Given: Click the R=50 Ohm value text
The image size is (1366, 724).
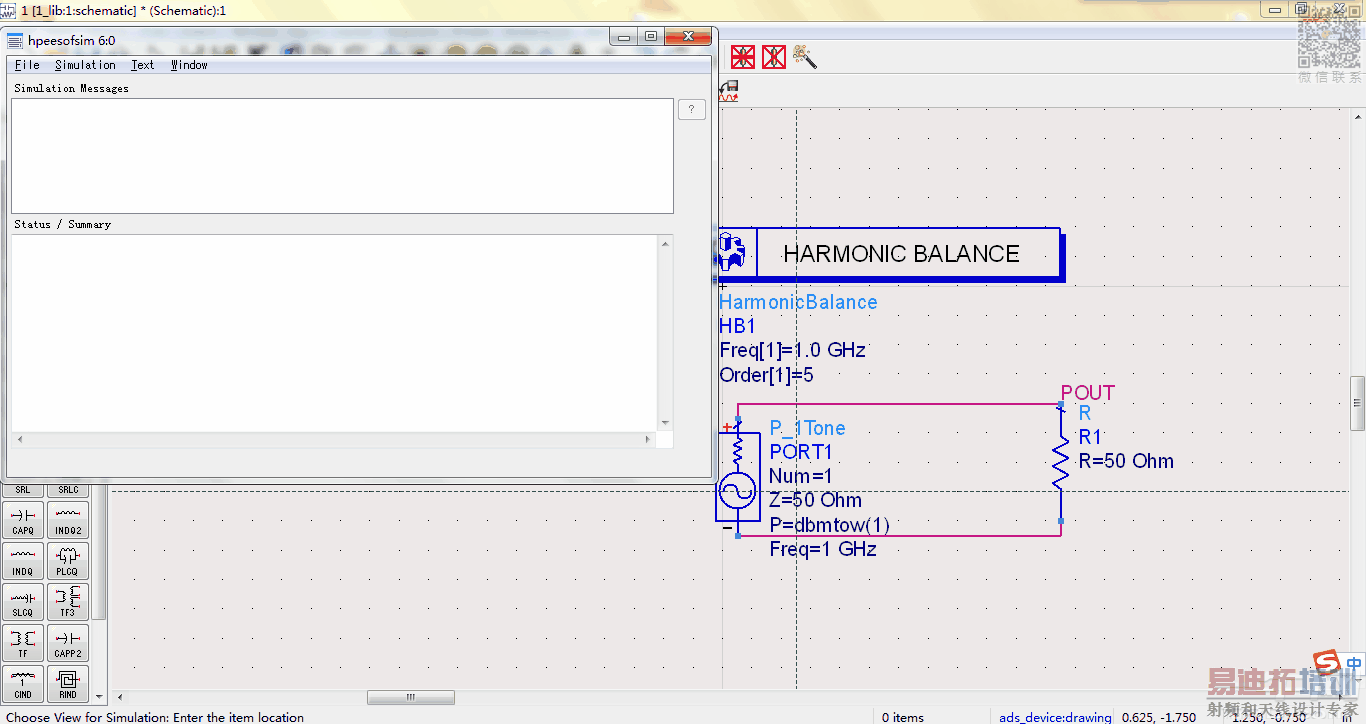Looking at the screenshot, I should point(1126,461).
